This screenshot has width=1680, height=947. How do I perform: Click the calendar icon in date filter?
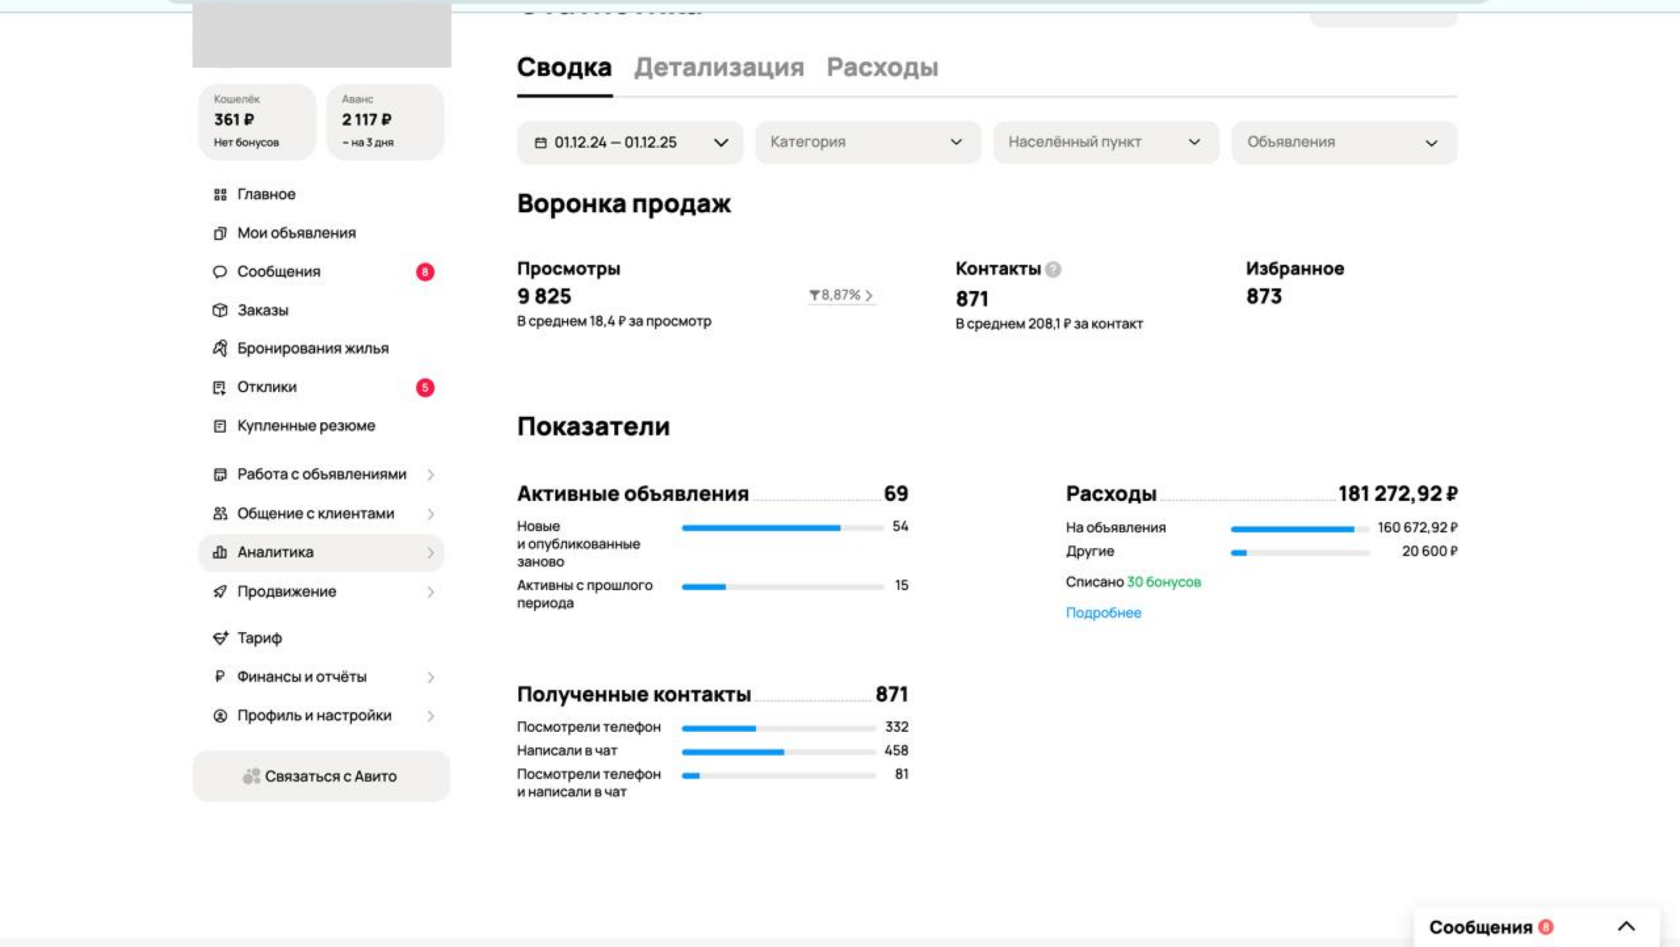coord(541,143)
